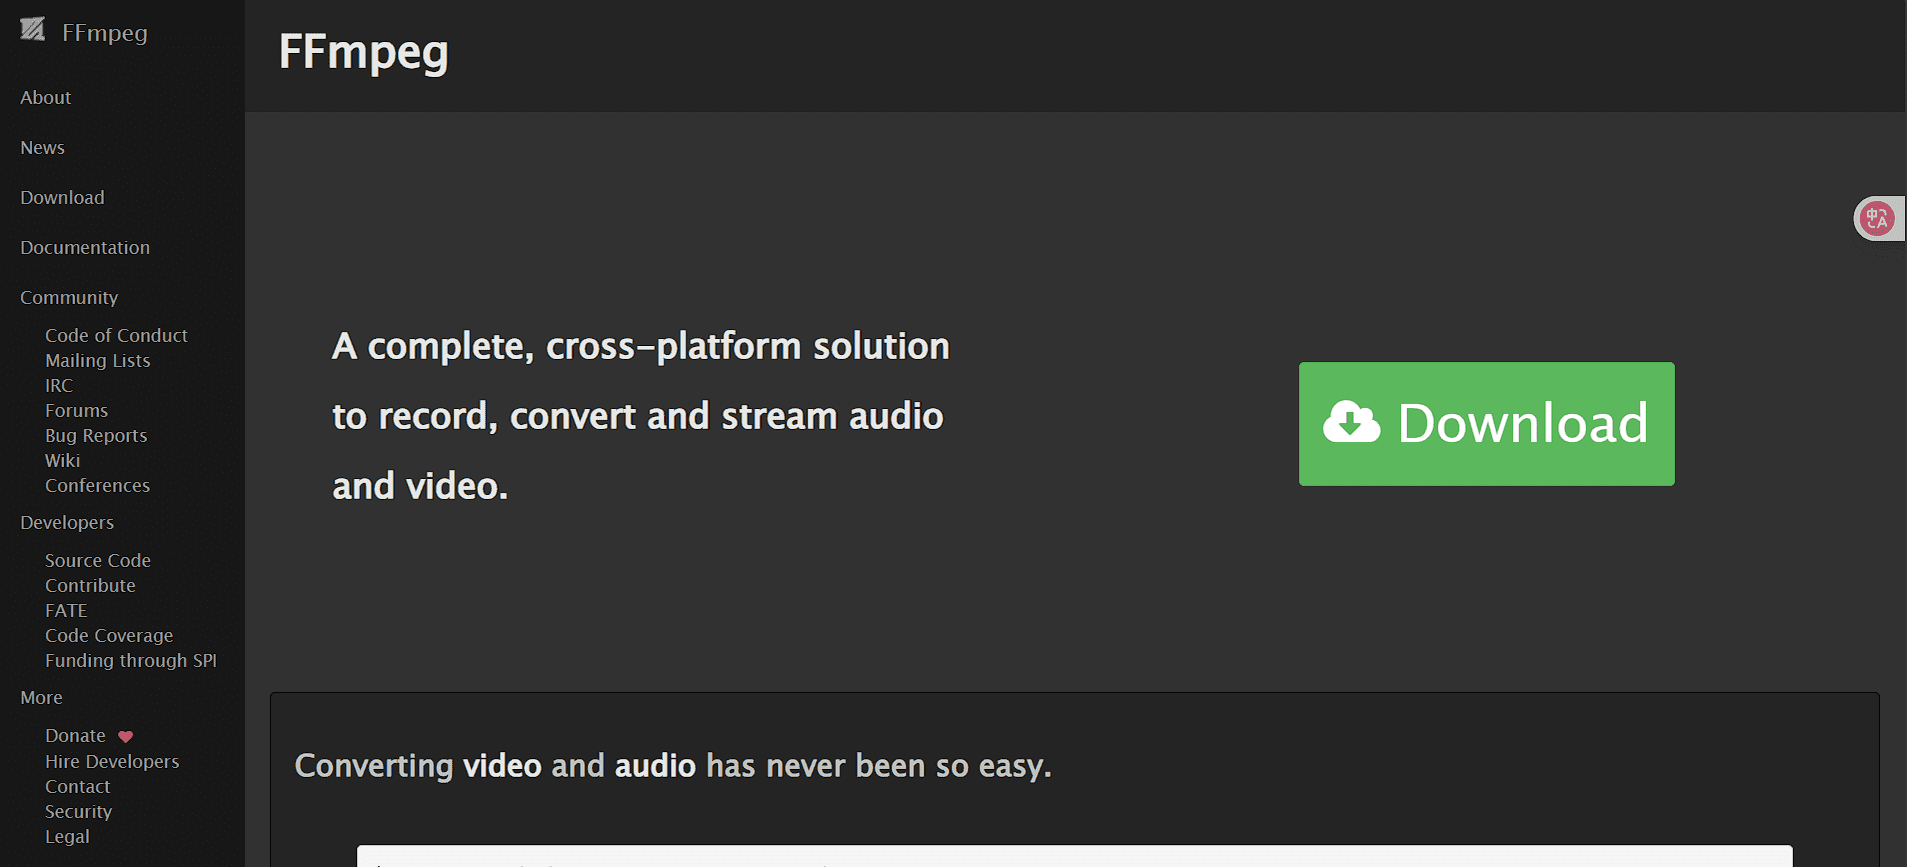Viewport: 1907px width, 867px height.
Task: Open the IRC link
Action: [59, 385]
